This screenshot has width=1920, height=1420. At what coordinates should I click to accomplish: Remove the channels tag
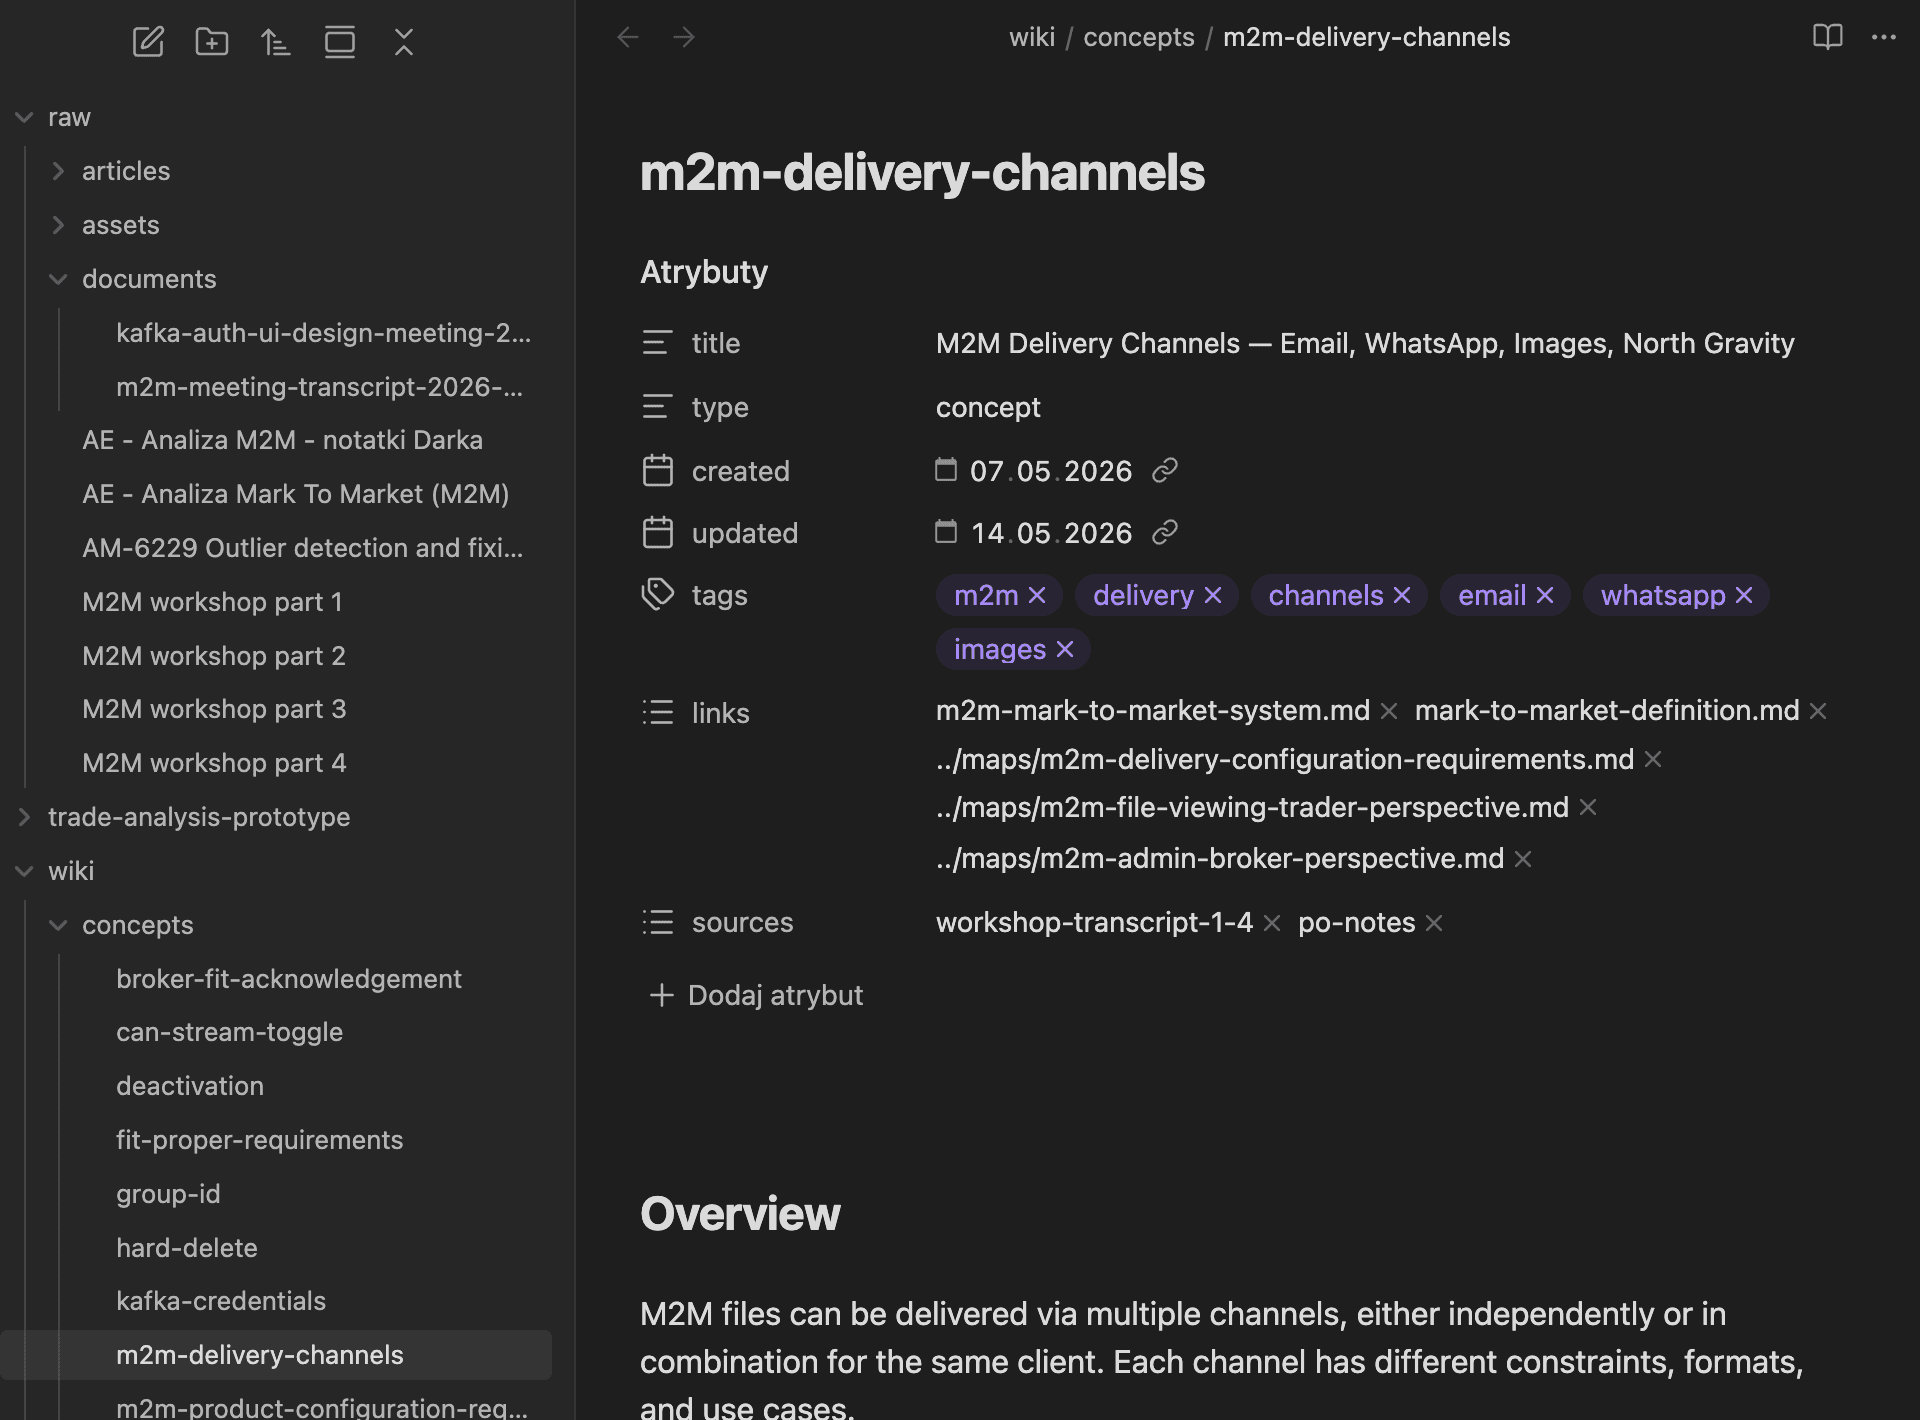[1402, 595]
